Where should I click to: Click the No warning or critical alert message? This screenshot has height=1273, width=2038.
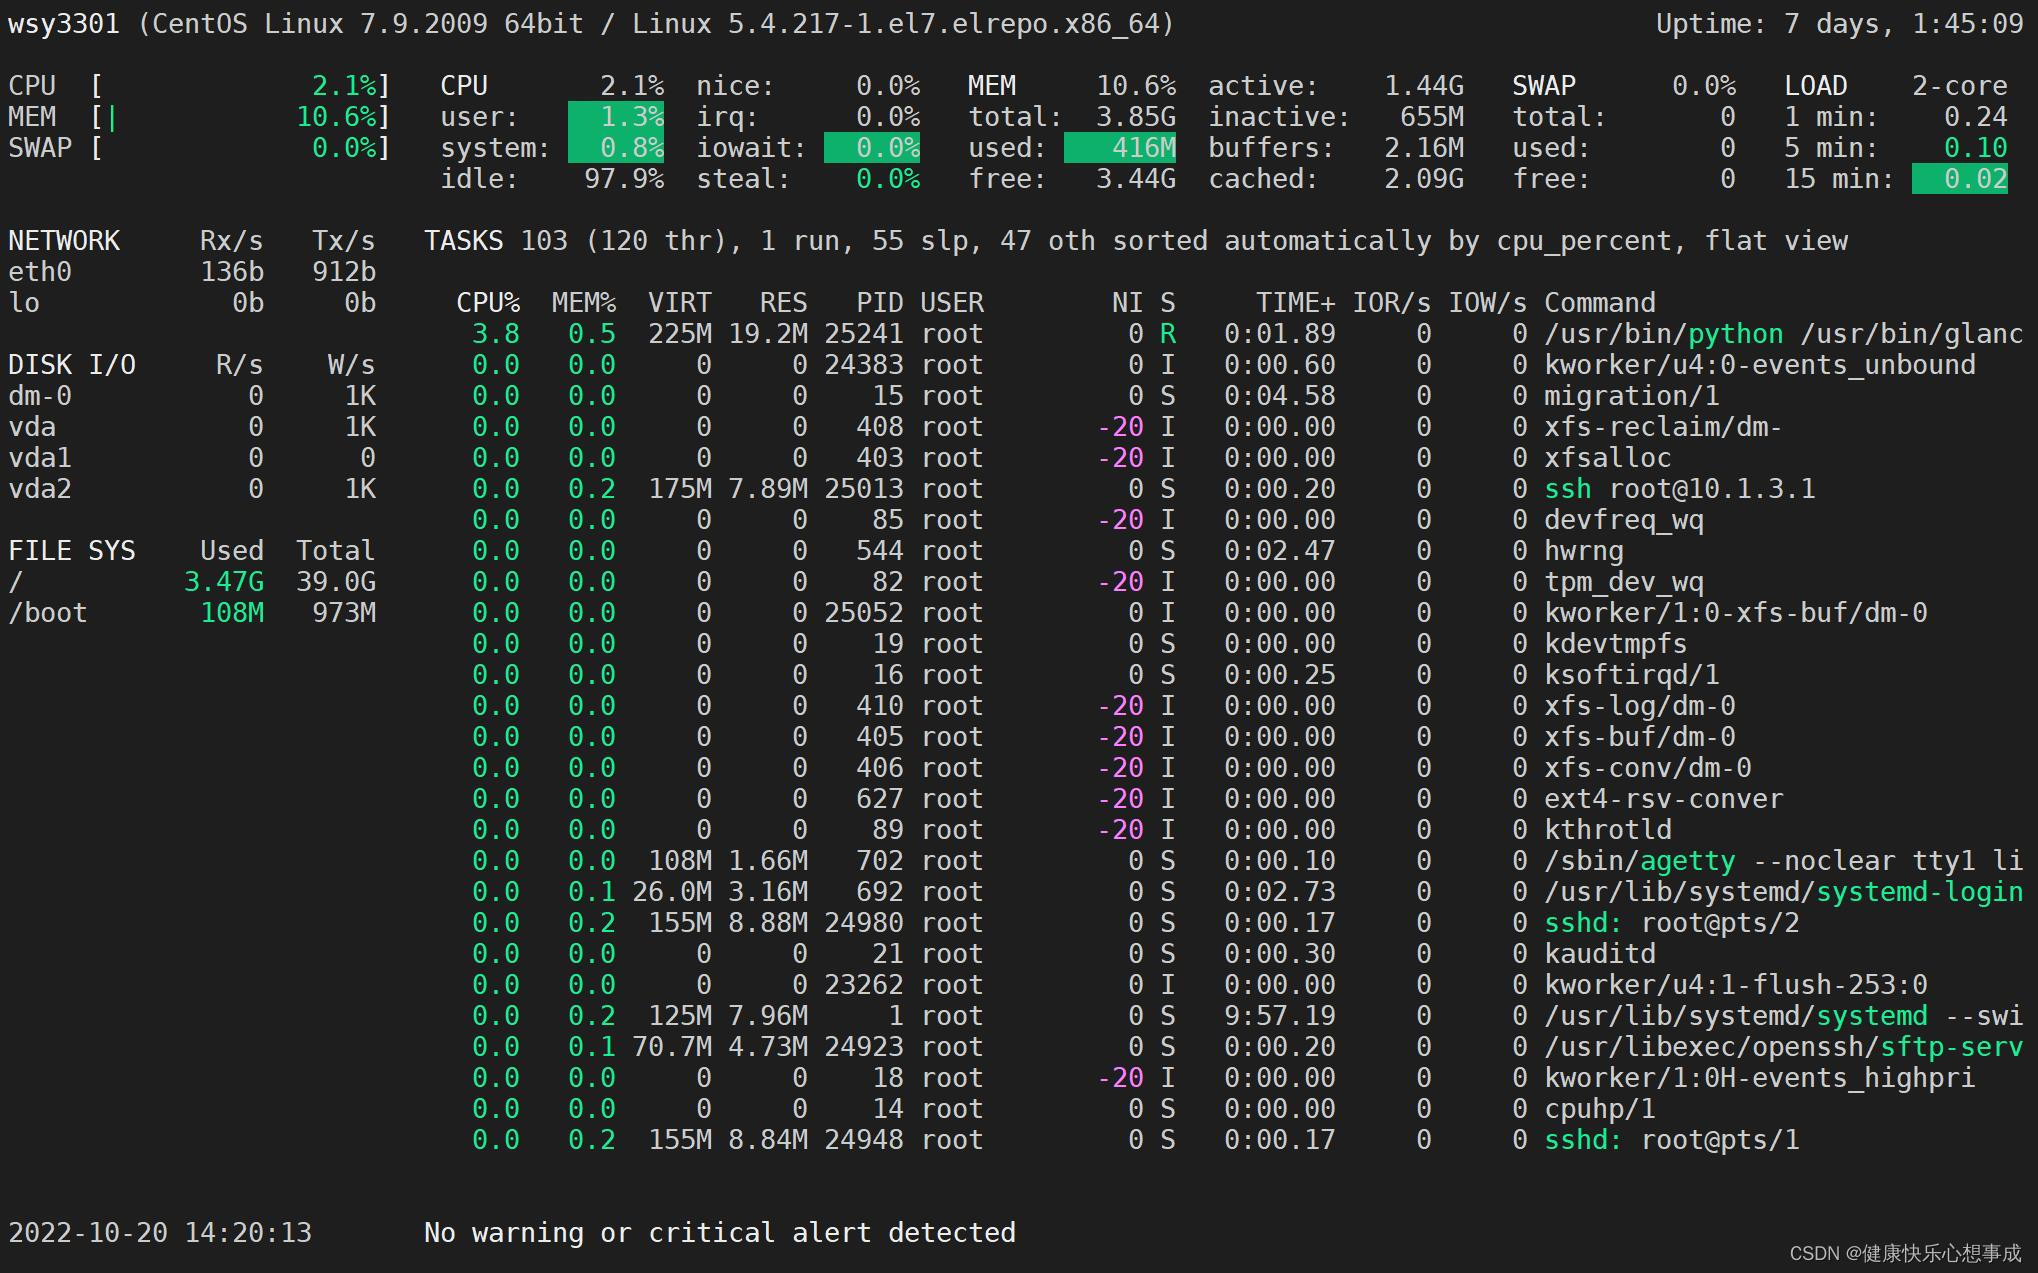pos(719,1232)
